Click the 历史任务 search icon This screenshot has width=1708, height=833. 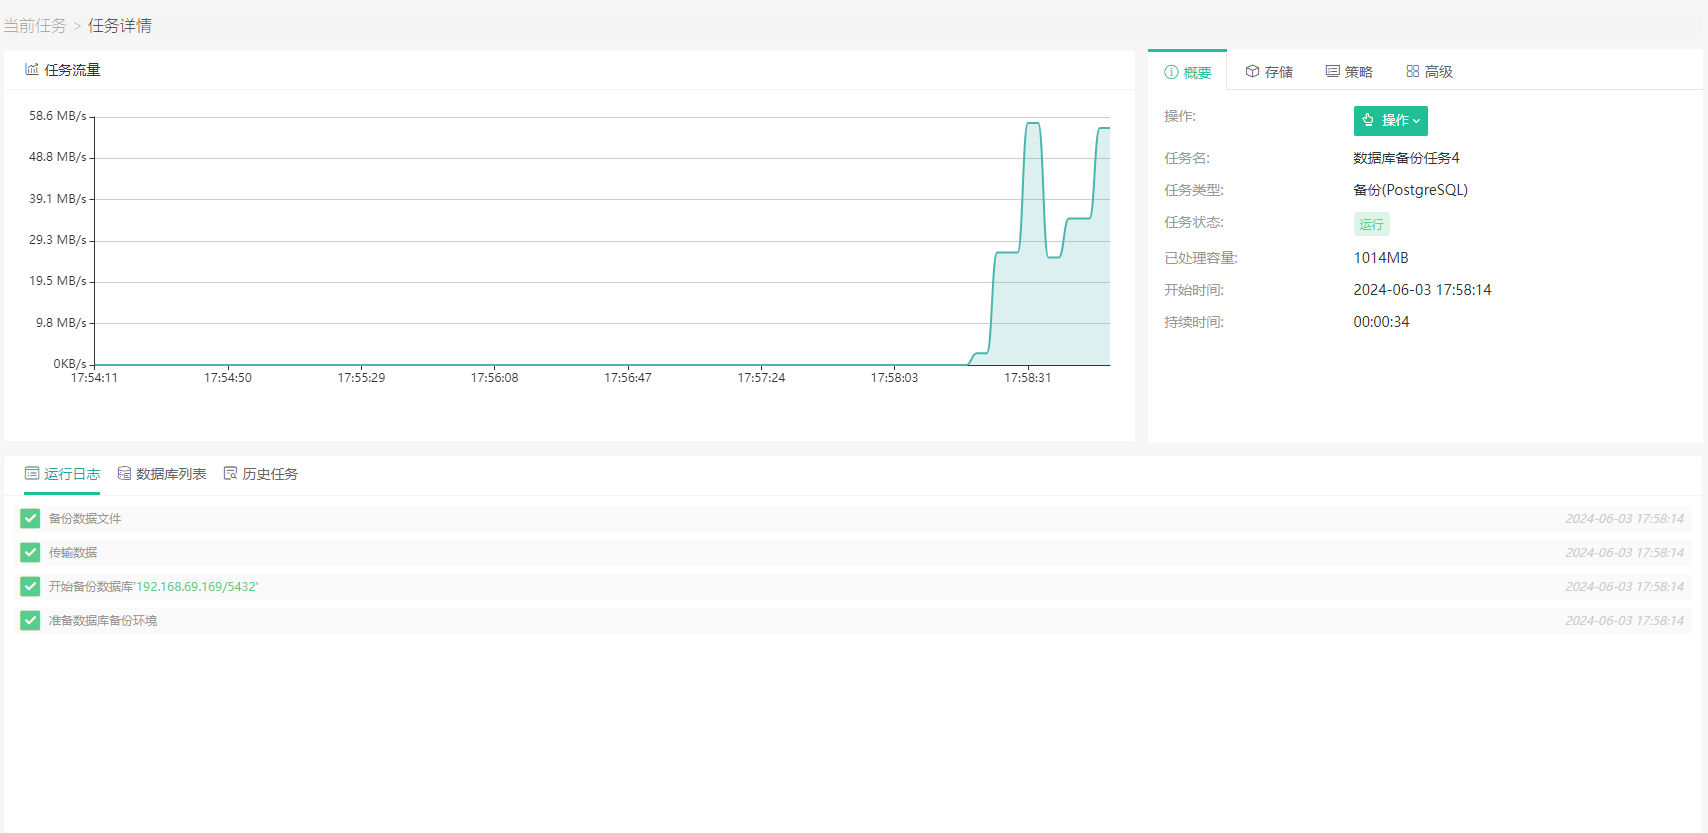point(230,473)
